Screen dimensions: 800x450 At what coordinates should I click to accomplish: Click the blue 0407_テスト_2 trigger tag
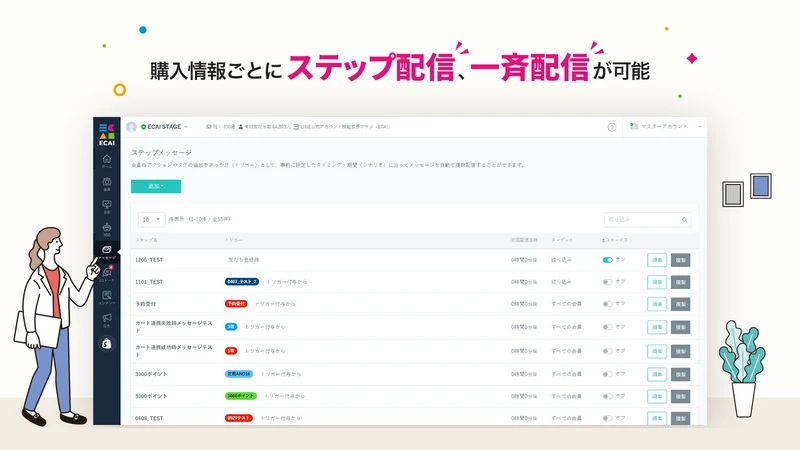242,282
